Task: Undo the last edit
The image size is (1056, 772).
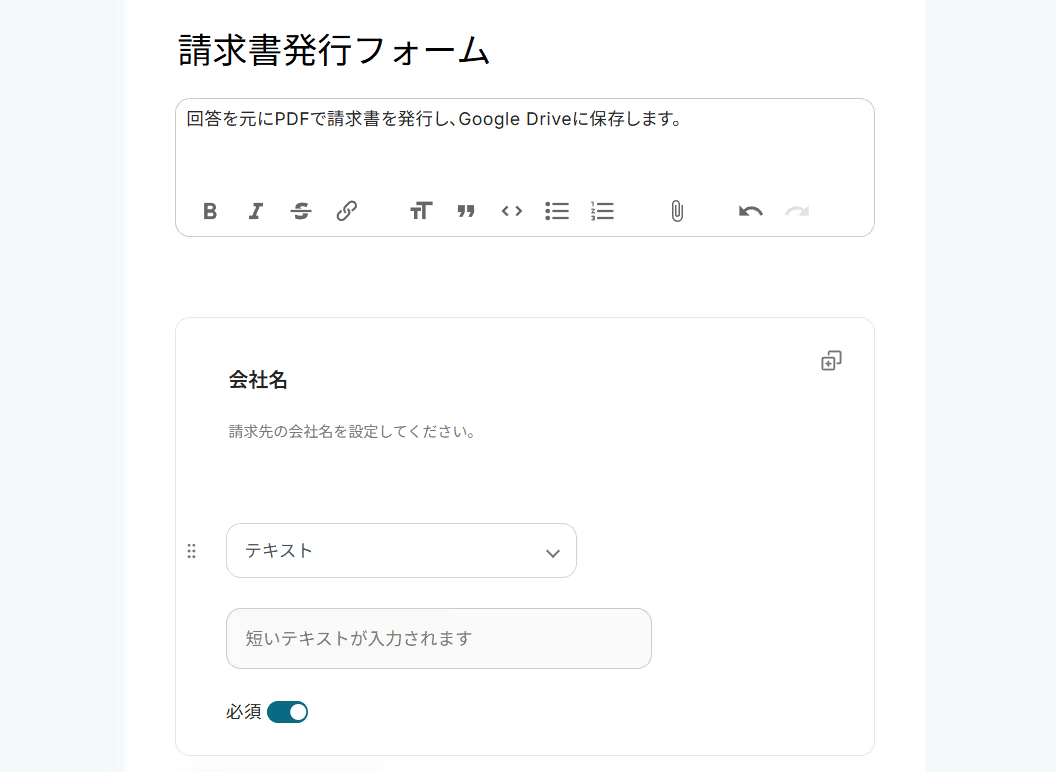Action: coord(751,211)
